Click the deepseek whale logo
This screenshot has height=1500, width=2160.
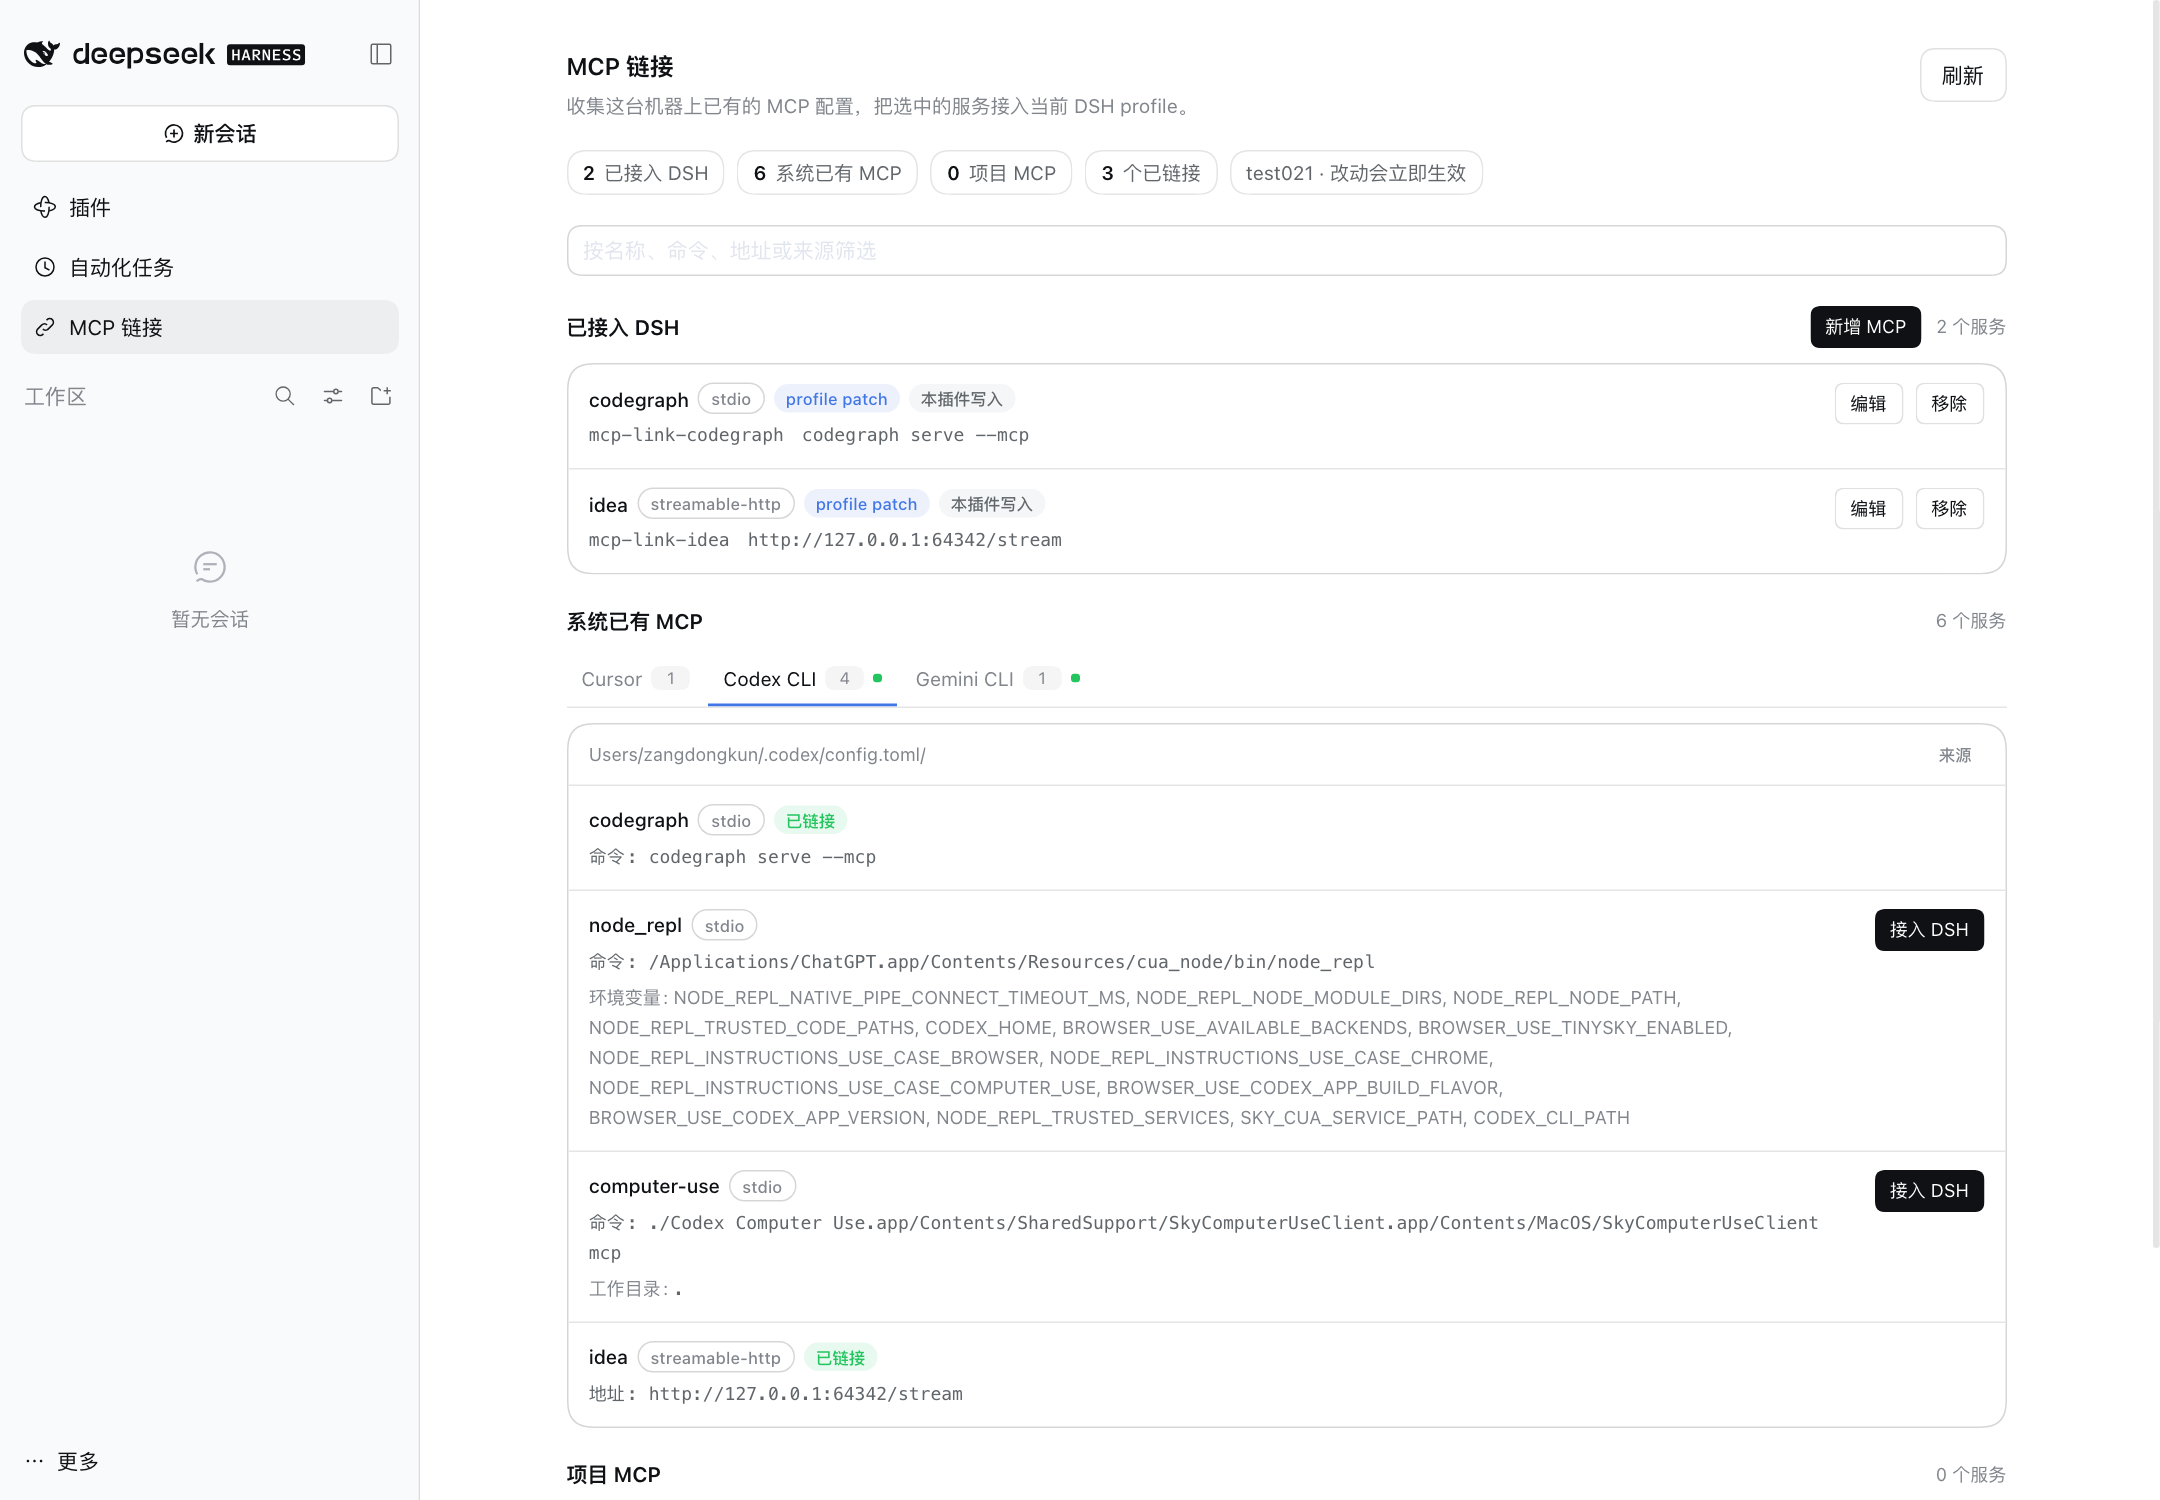tap(41, 54)
